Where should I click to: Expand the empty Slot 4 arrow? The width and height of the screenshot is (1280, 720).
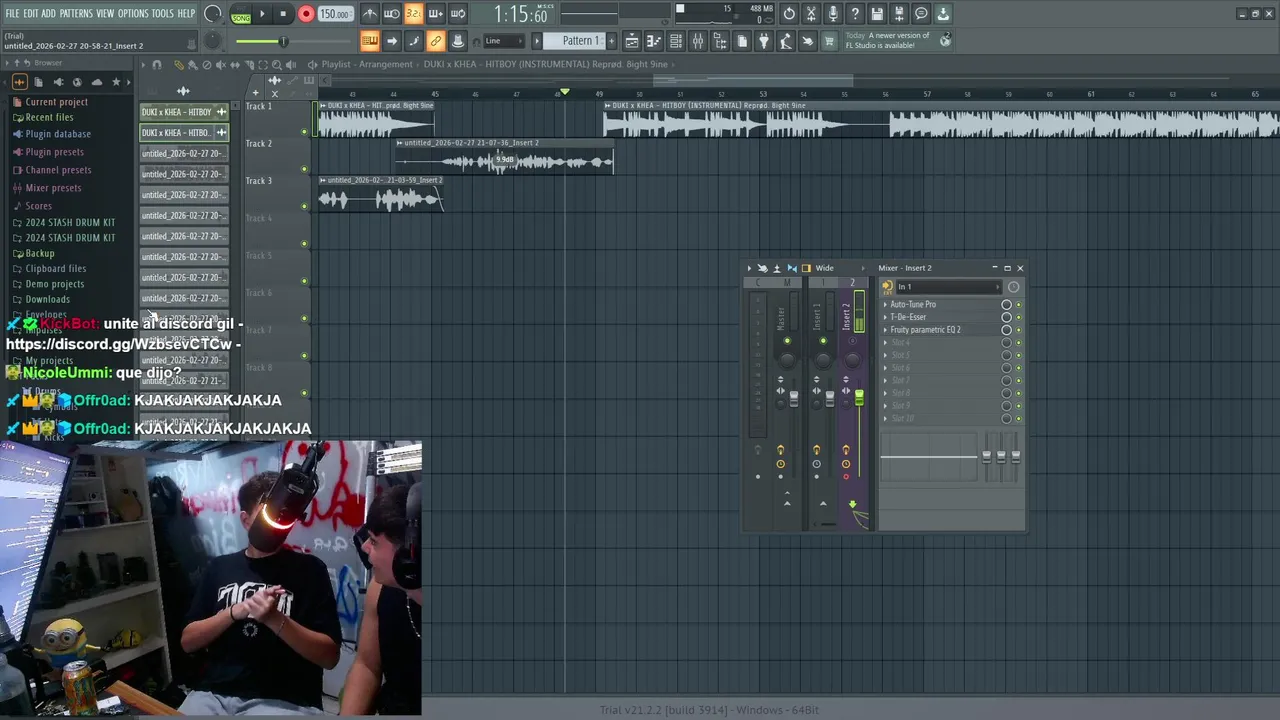885,343
